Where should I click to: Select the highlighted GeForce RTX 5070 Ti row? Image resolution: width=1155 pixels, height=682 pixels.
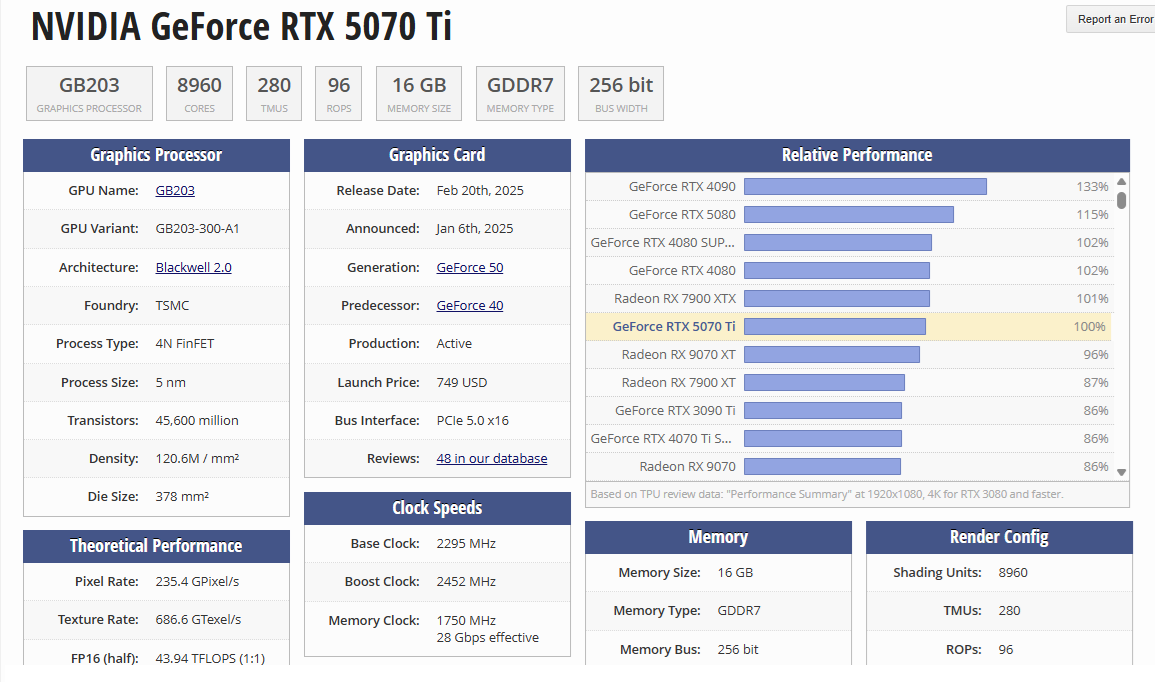pos(849,326)
